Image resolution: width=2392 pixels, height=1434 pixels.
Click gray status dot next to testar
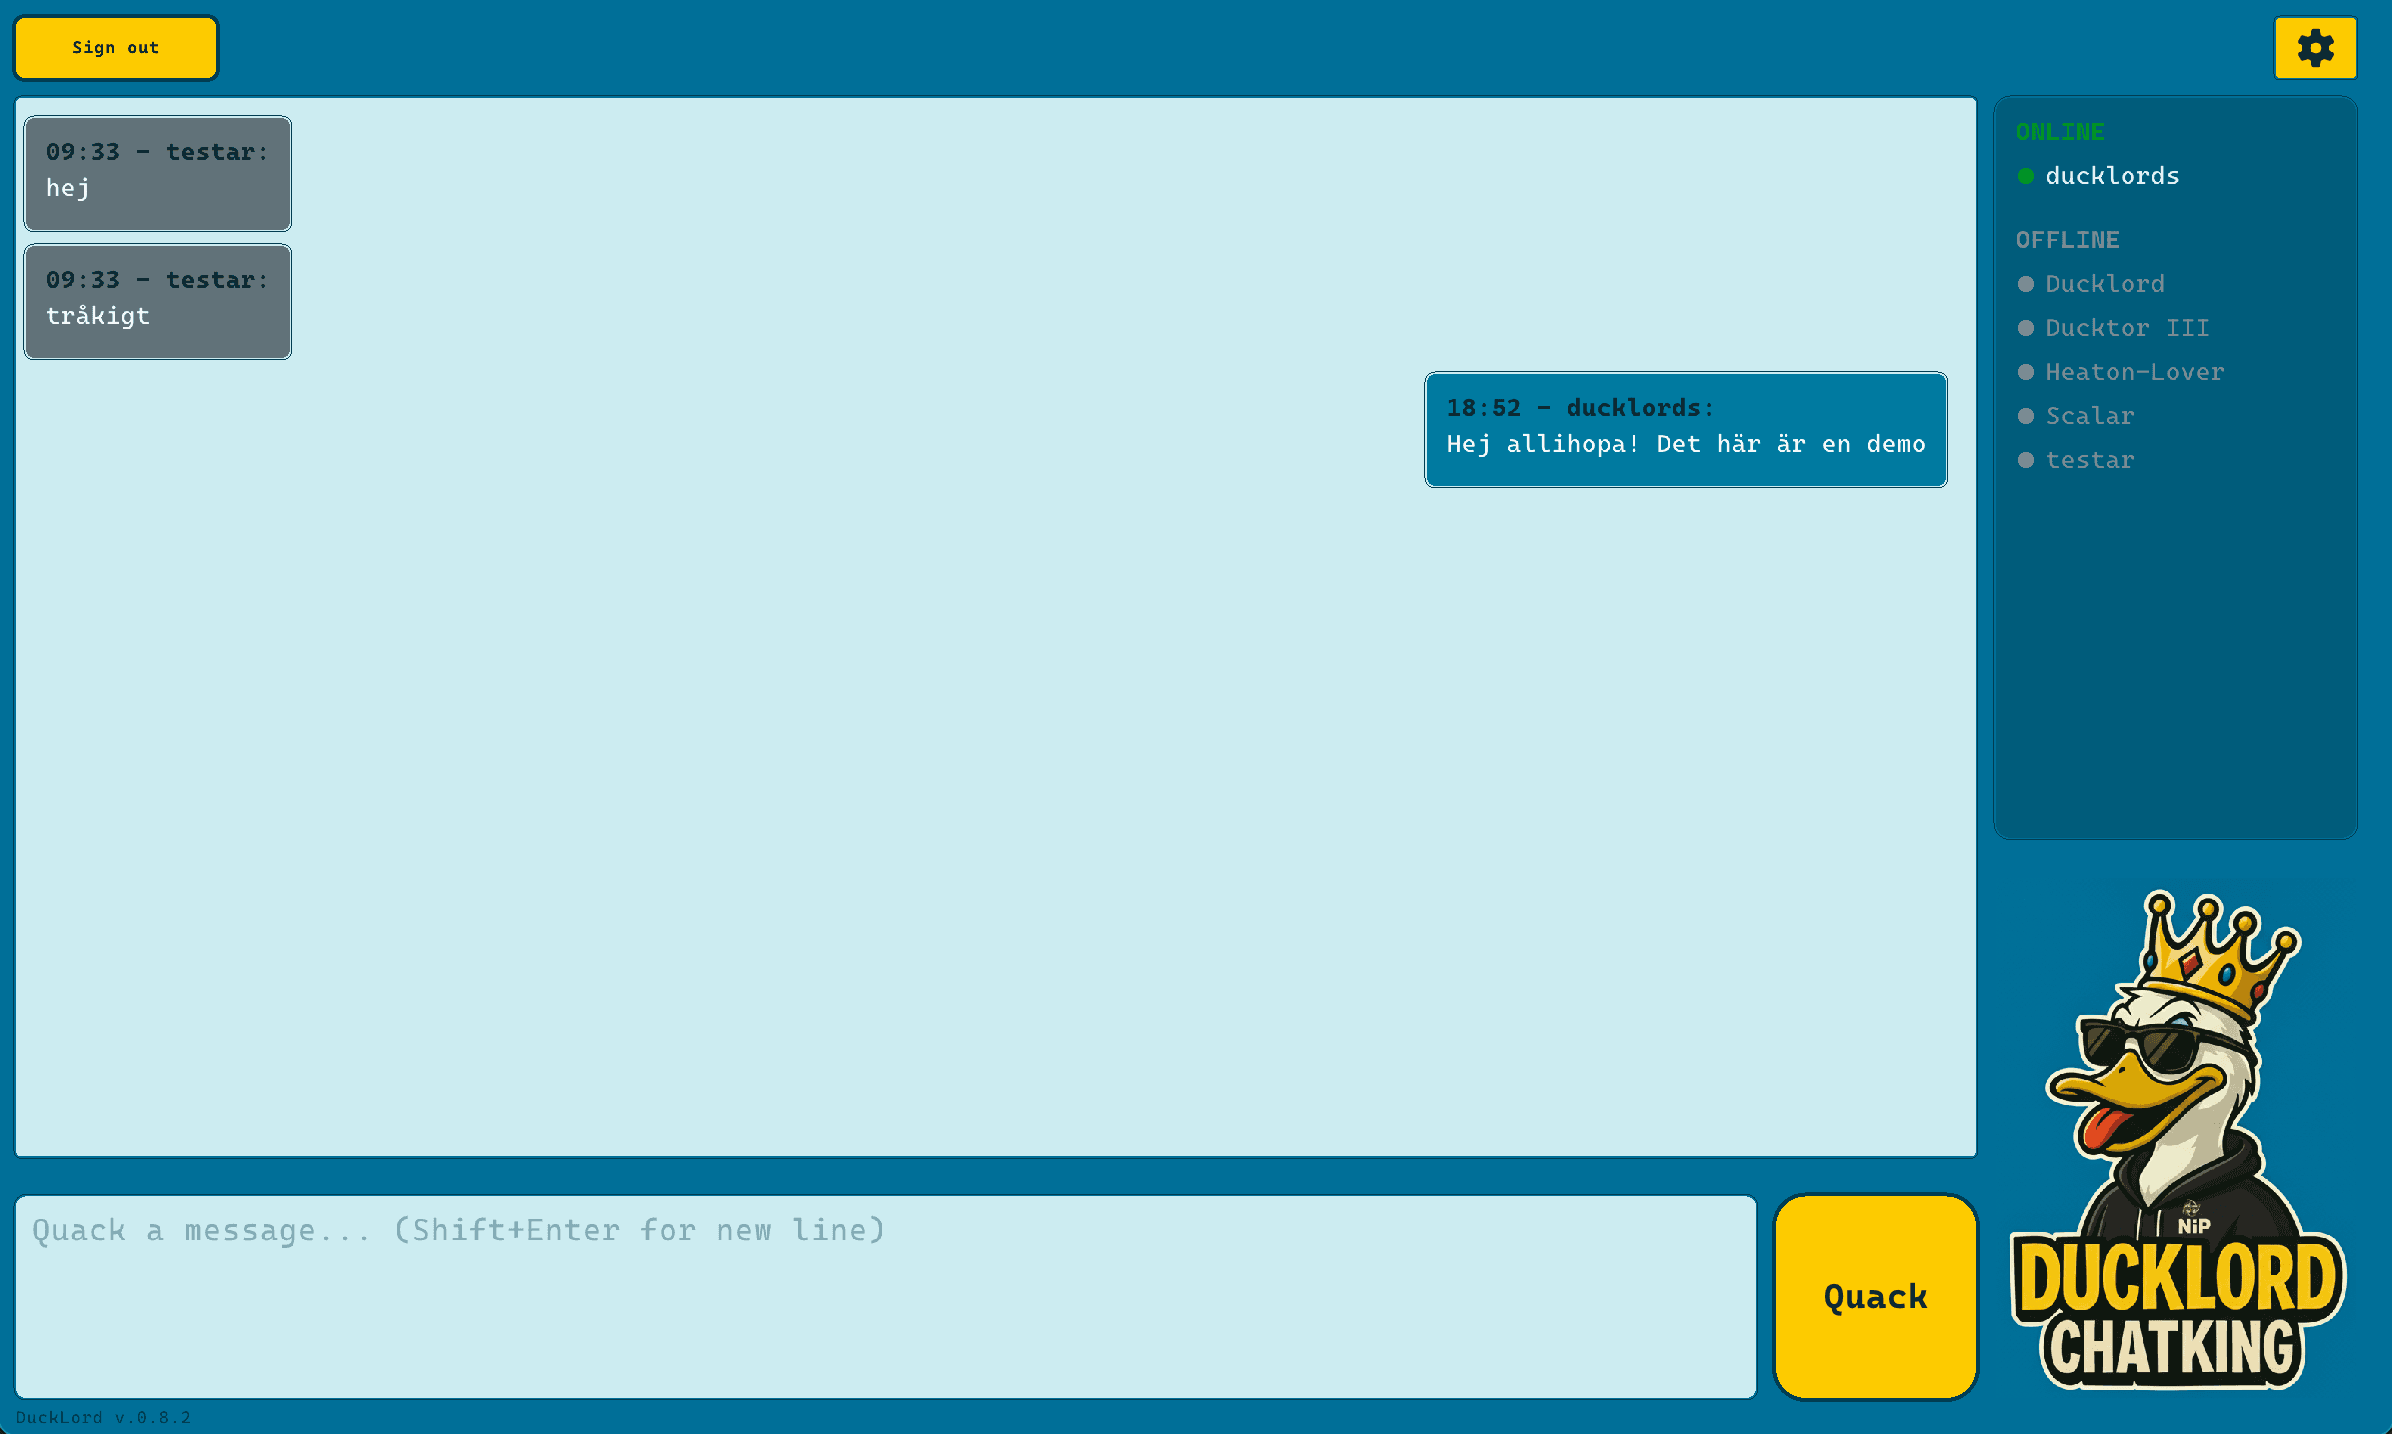pos(2026,460)
